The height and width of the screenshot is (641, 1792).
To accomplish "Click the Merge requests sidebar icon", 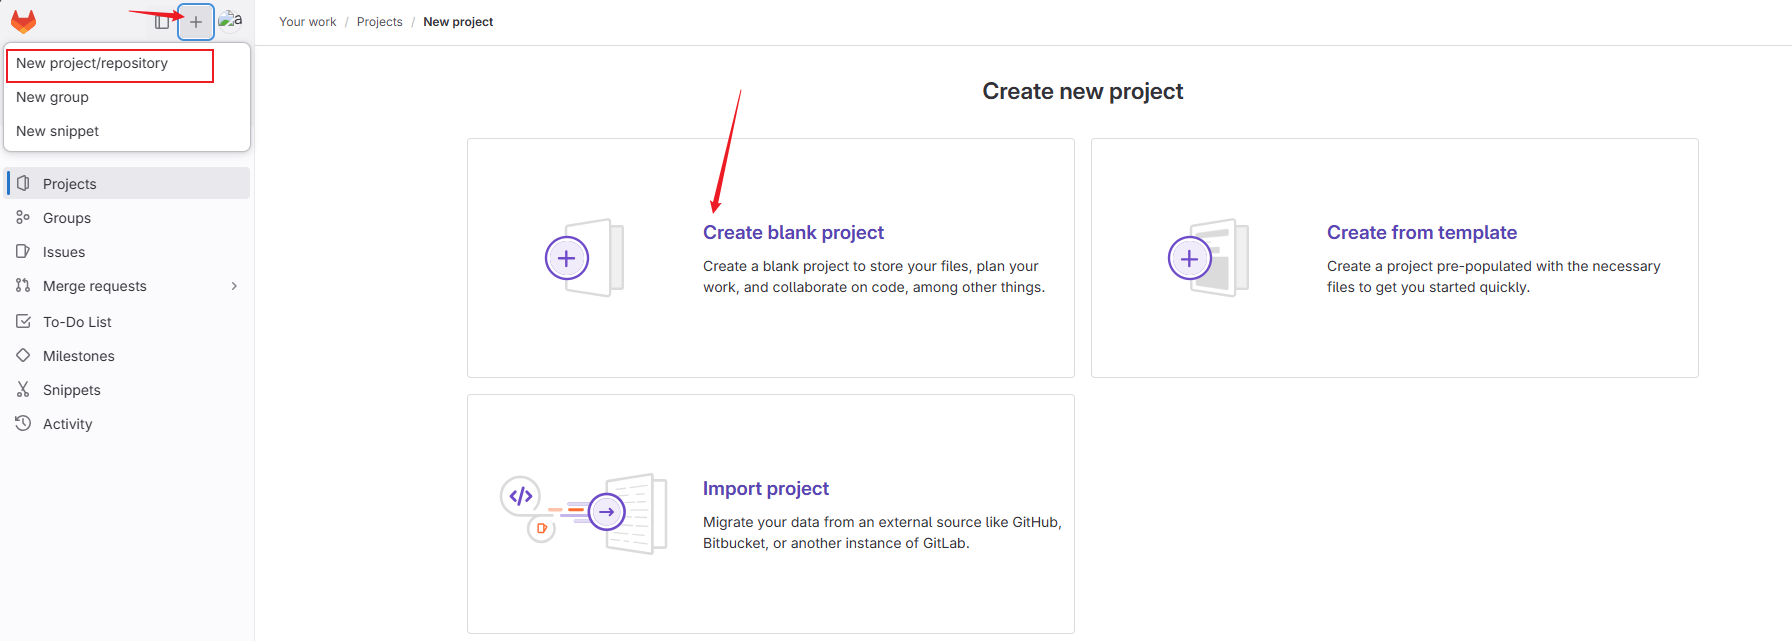I will (23, 286).
